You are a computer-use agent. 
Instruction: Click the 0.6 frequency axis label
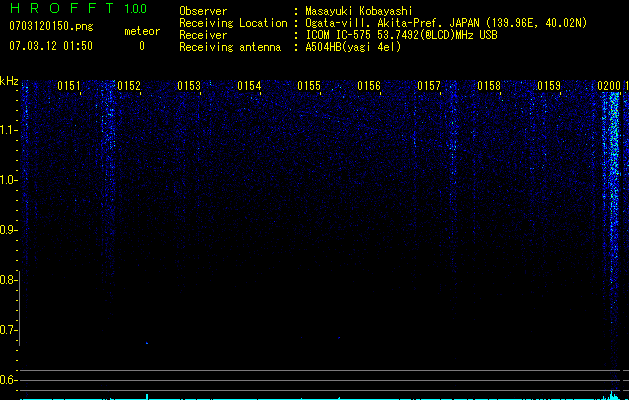click(x=7, y=380)
